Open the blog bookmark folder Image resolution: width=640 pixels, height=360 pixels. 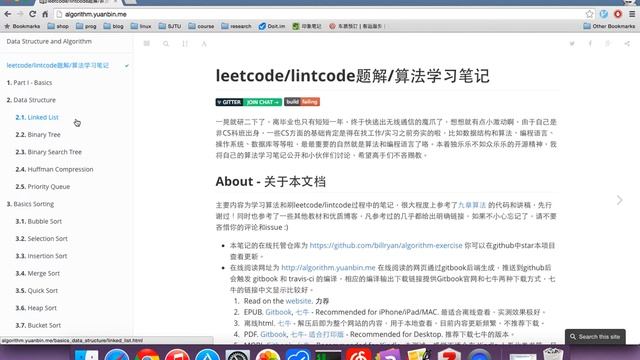click(x=113, y=26)
